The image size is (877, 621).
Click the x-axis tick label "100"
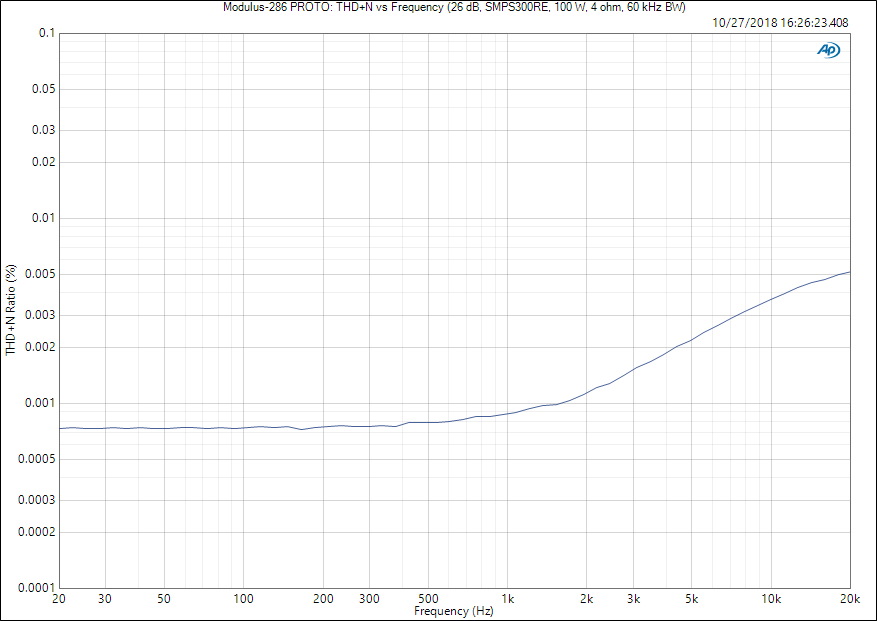243,599
